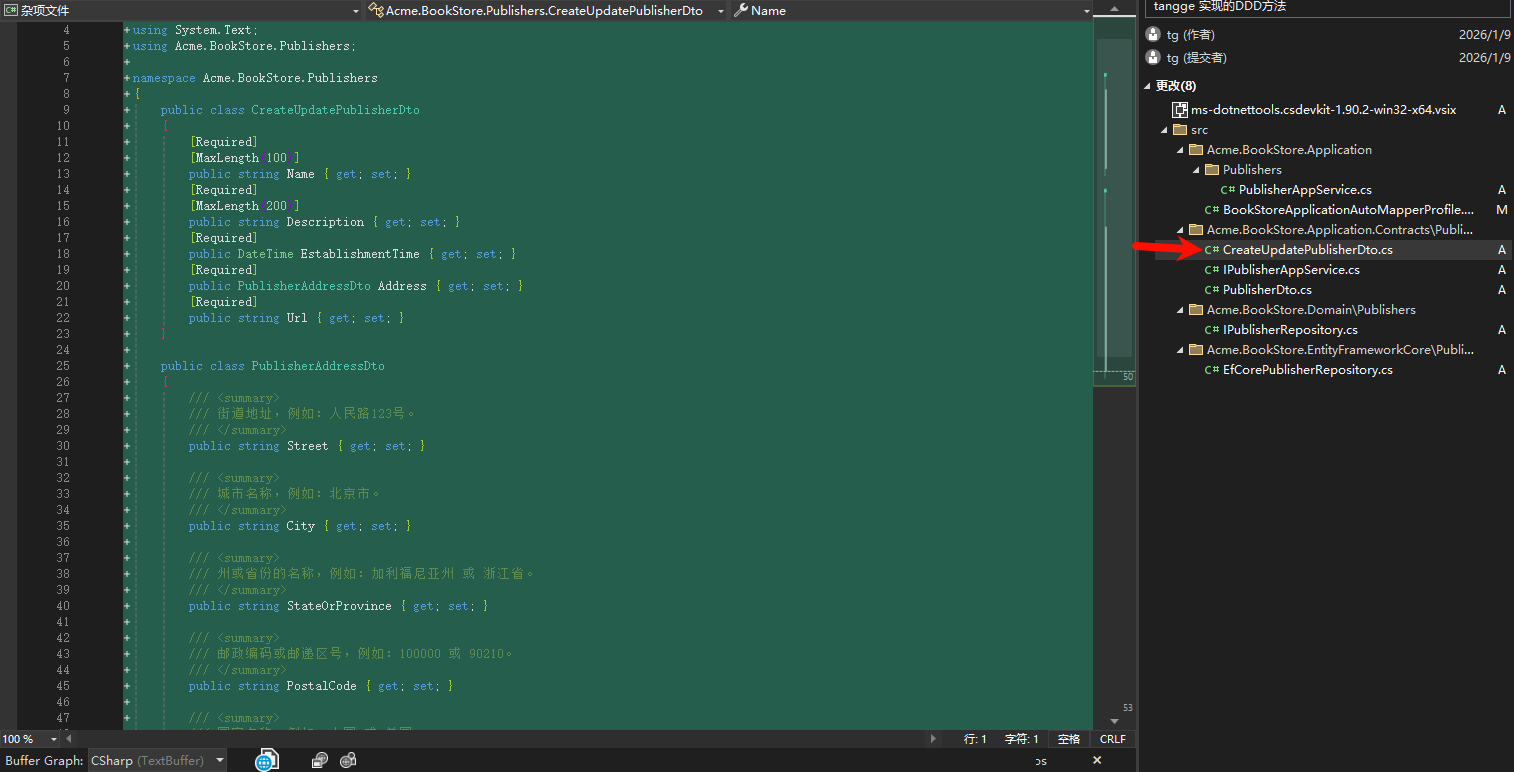Click the 行: 1 line indicator

(x=975, y=739)
